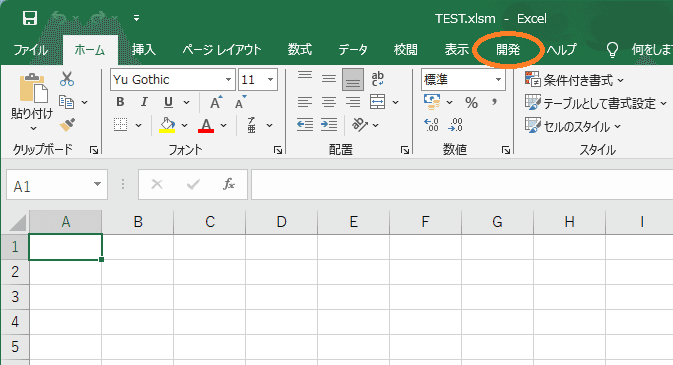Open the 校閲 tab
673x365 pixels.
tap(406, 50)
